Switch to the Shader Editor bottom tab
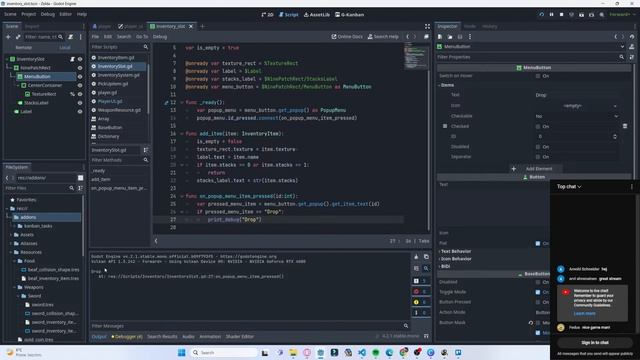This screenshot has width=640, height=360. [240, 337]
